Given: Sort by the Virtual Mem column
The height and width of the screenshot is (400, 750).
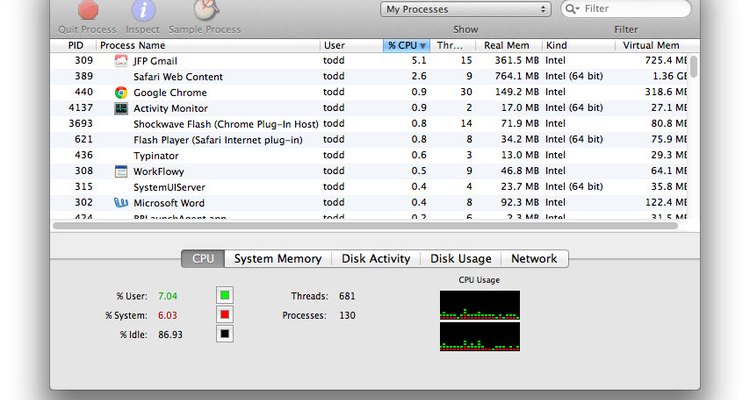Looking at the screenshot, I should tap(653, 45).
